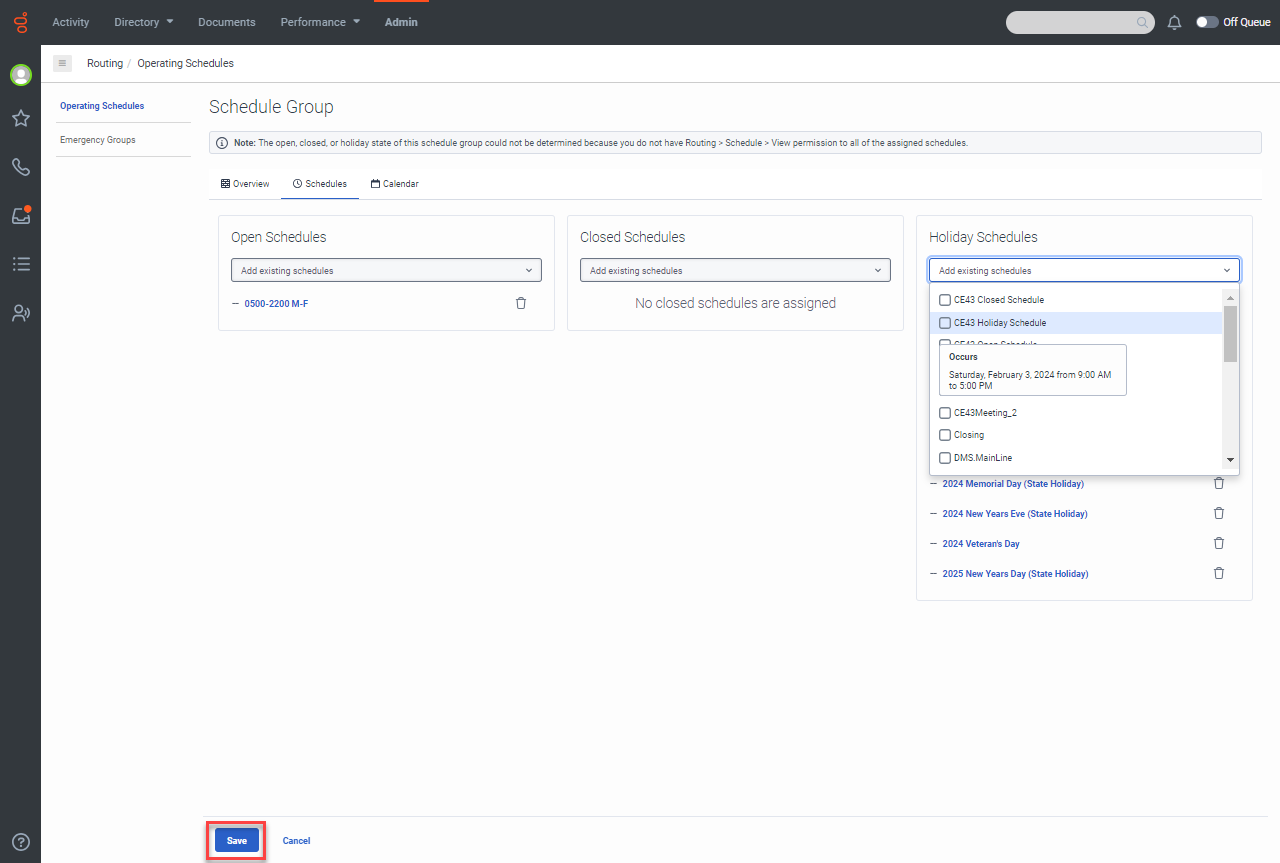The height and width of the screenshot is (863, 1280).
Task: Delete the 0500-2200 M-F open schedule
Action: click(x=521, y=303)
